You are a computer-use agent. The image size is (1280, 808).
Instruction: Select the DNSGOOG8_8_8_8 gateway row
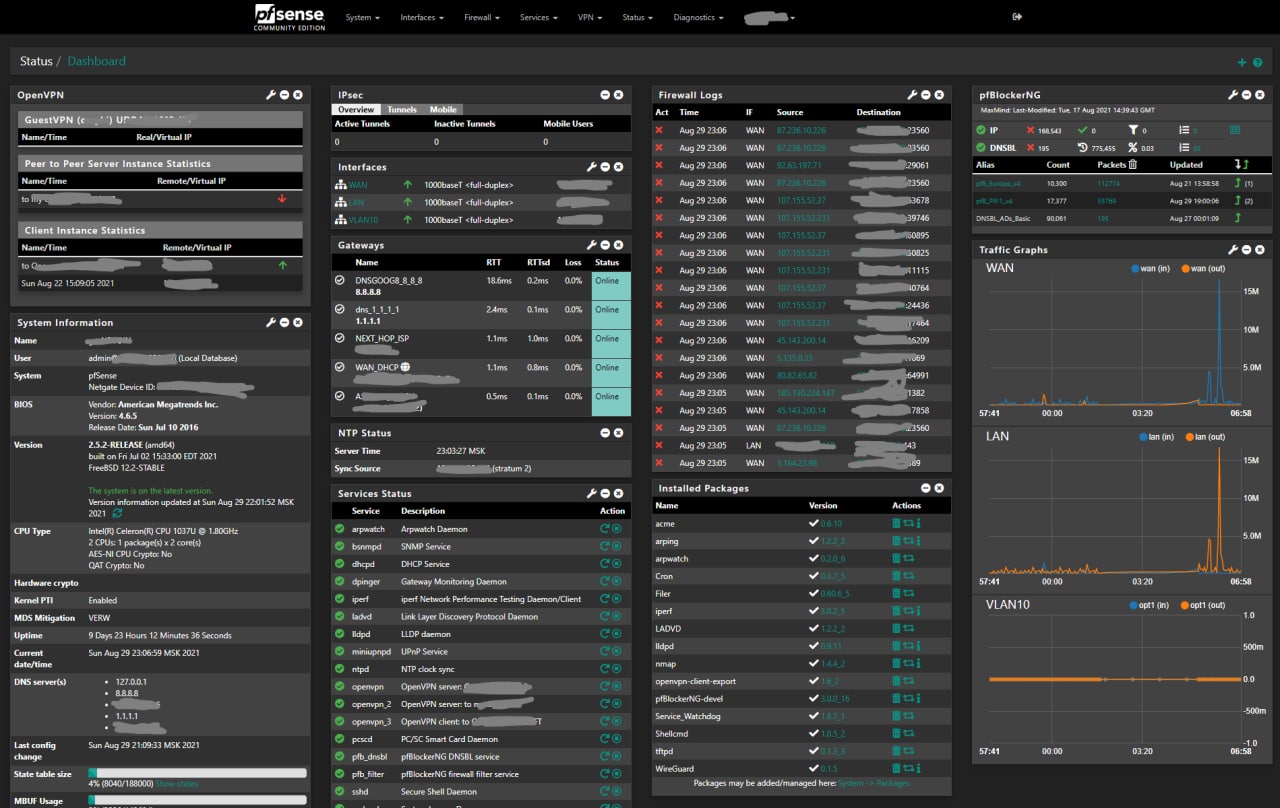(x=481, y=286)
